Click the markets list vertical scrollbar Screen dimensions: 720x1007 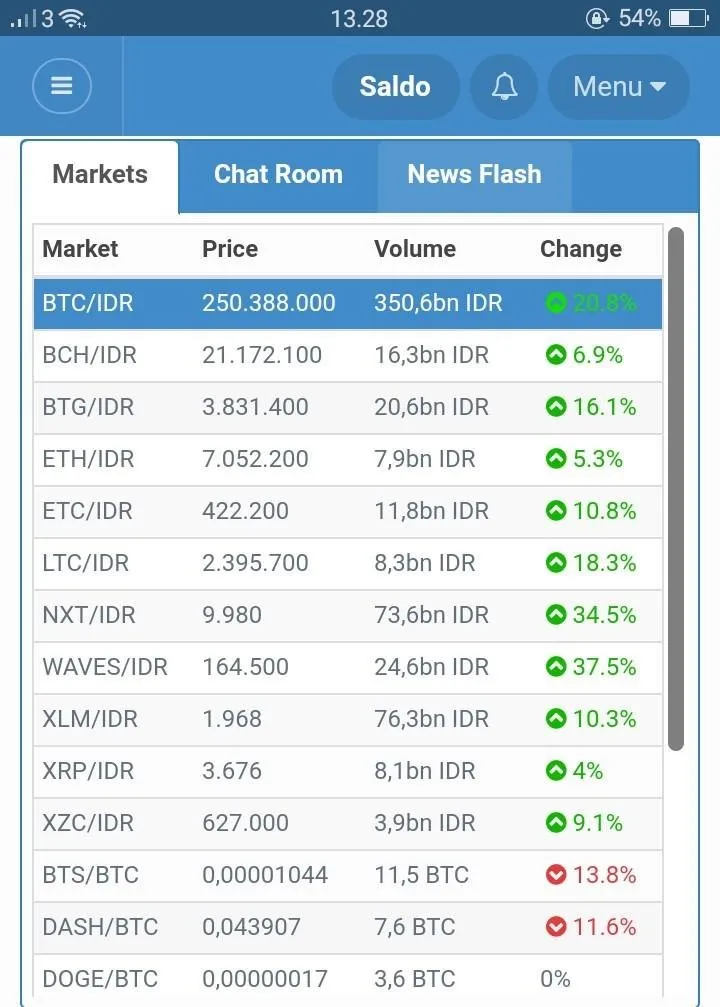click(676, 488)
